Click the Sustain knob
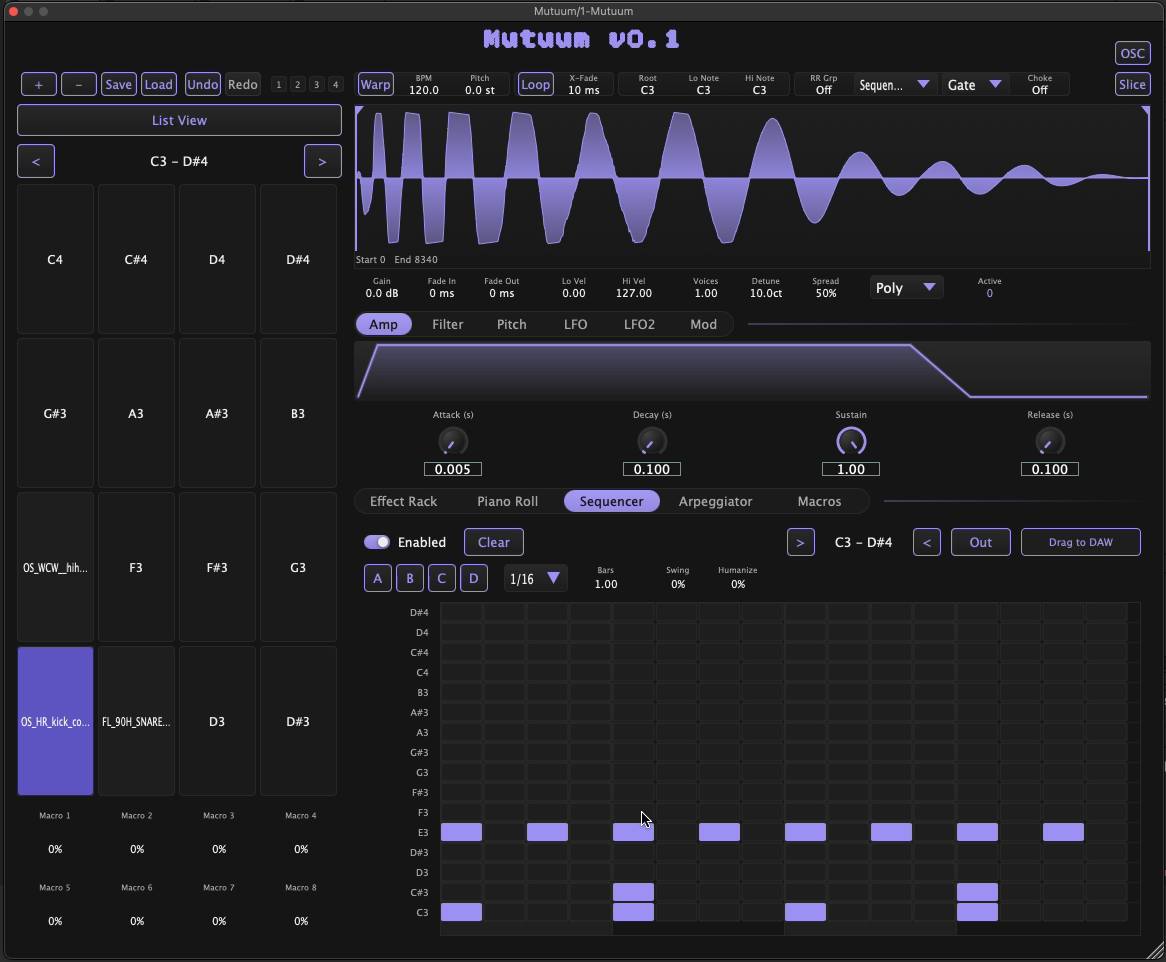The width and height of the screenshot is (1166, 962). [x=851, y=442]
